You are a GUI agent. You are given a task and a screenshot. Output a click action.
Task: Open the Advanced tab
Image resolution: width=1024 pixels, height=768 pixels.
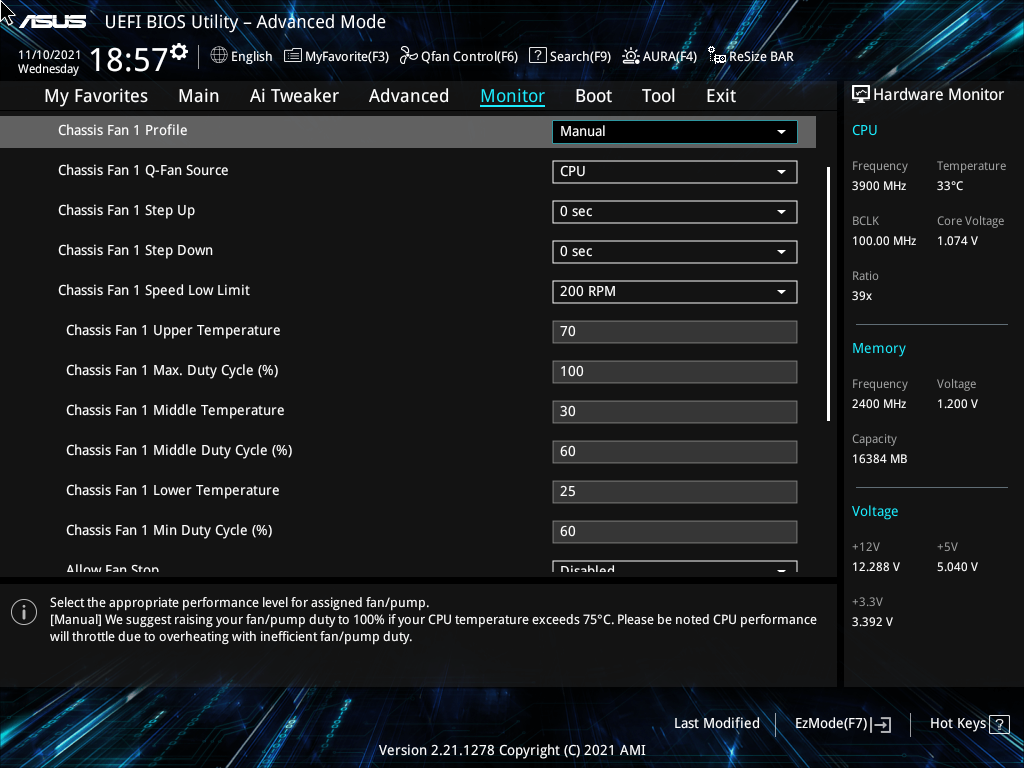pyautogui.click(x=409, y=96)
